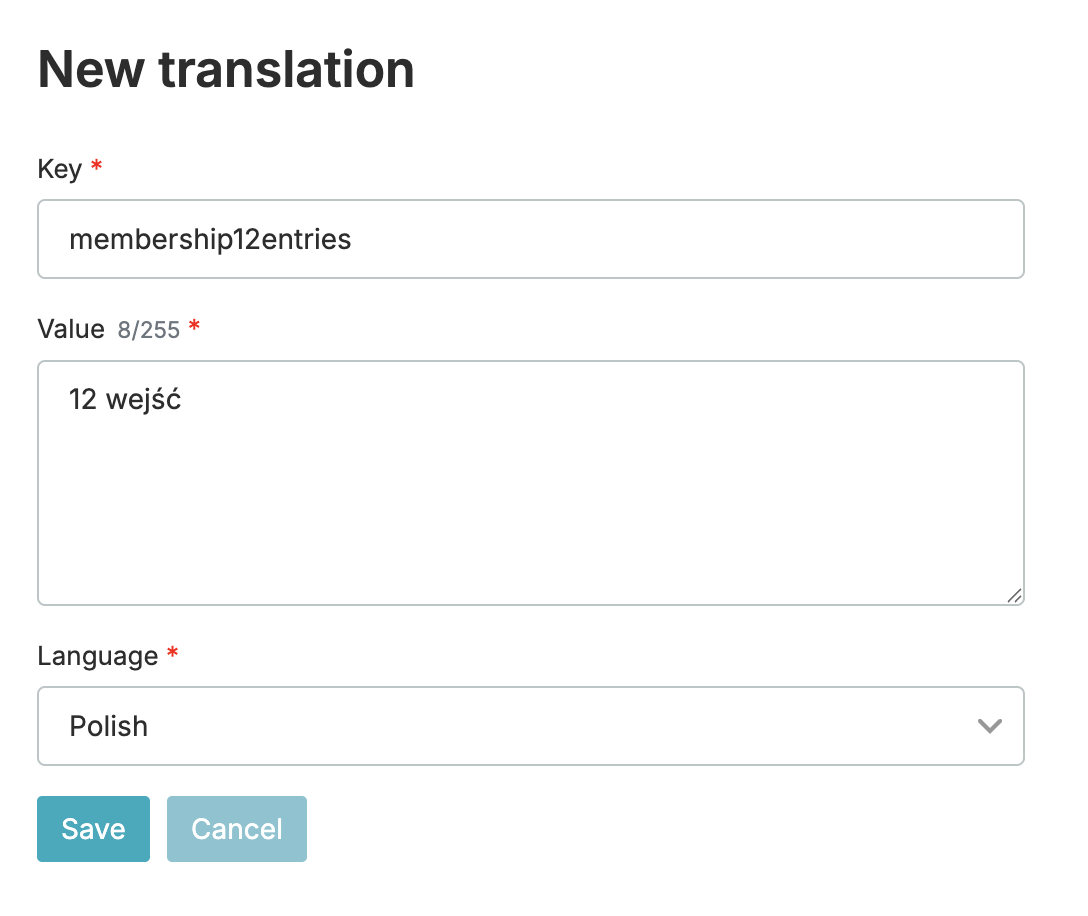1088x916 pixels.
Task: Place cursor in membership12entries text
Action: pyautogui.click(x=210, y=240)
